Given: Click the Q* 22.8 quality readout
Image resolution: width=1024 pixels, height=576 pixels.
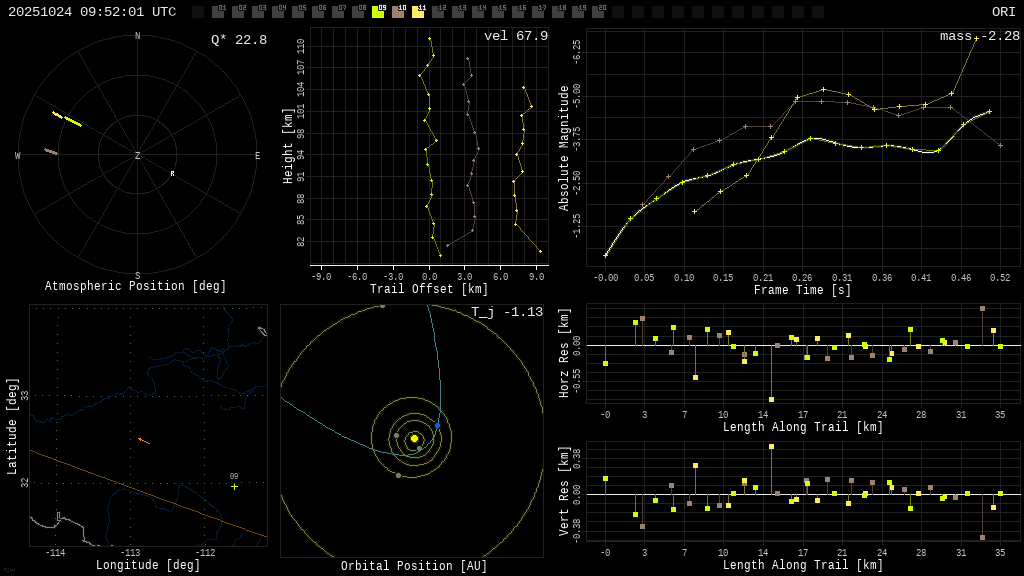Looking at the screenshot, I should pos(238,40).
